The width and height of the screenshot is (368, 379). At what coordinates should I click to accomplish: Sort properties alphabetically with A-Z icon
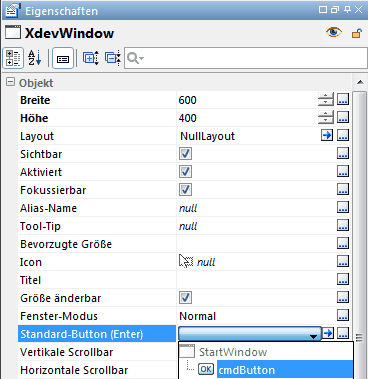point(35,58)
